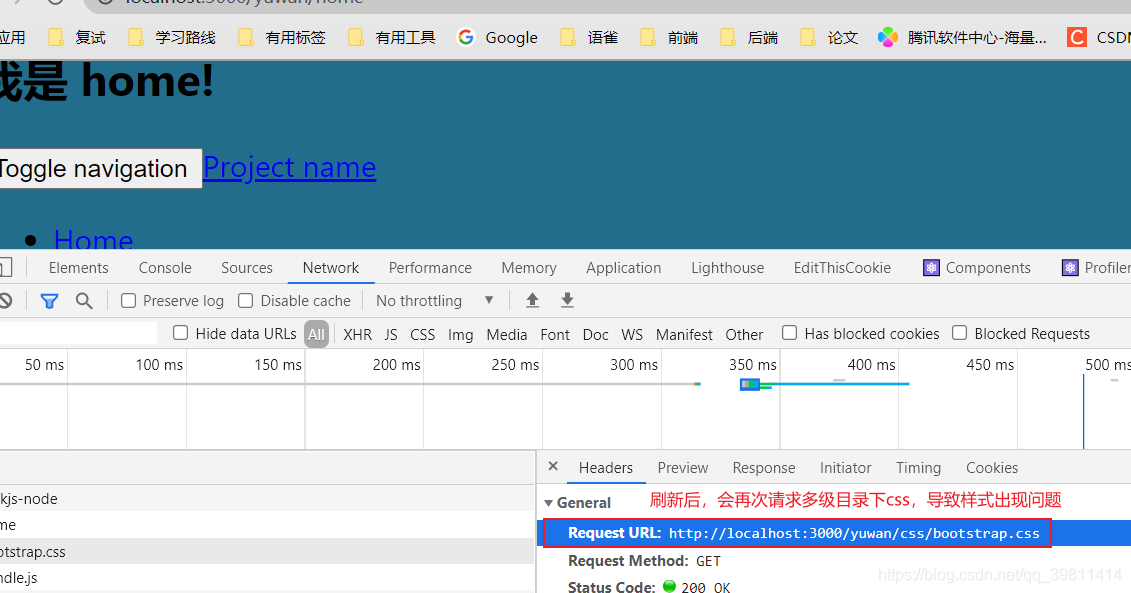
Task: Filter requests by WS
Action: click(x=632, y=334)
